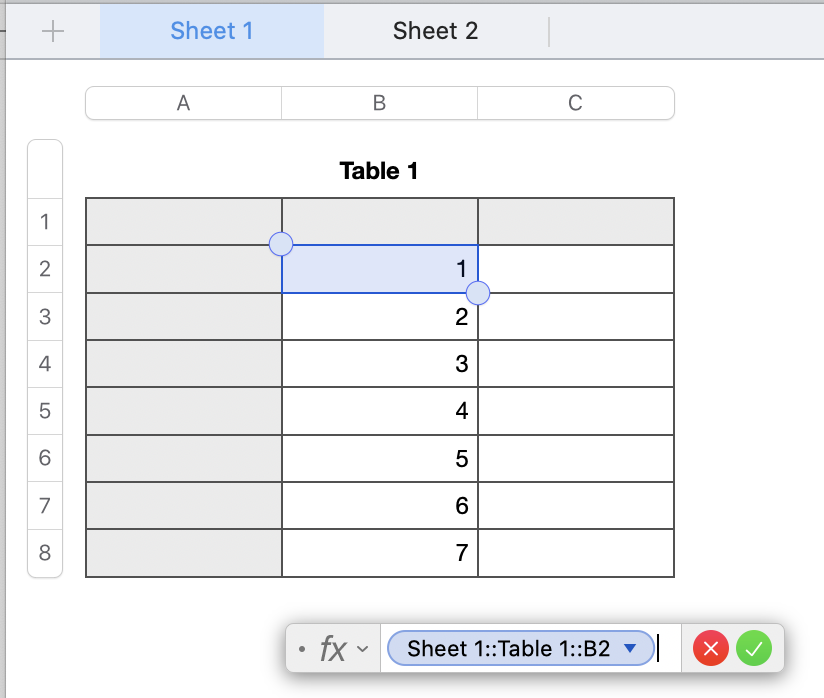
Task: Cancel formula with red X button
Action: pyautogui.click(x=711, y=649)
